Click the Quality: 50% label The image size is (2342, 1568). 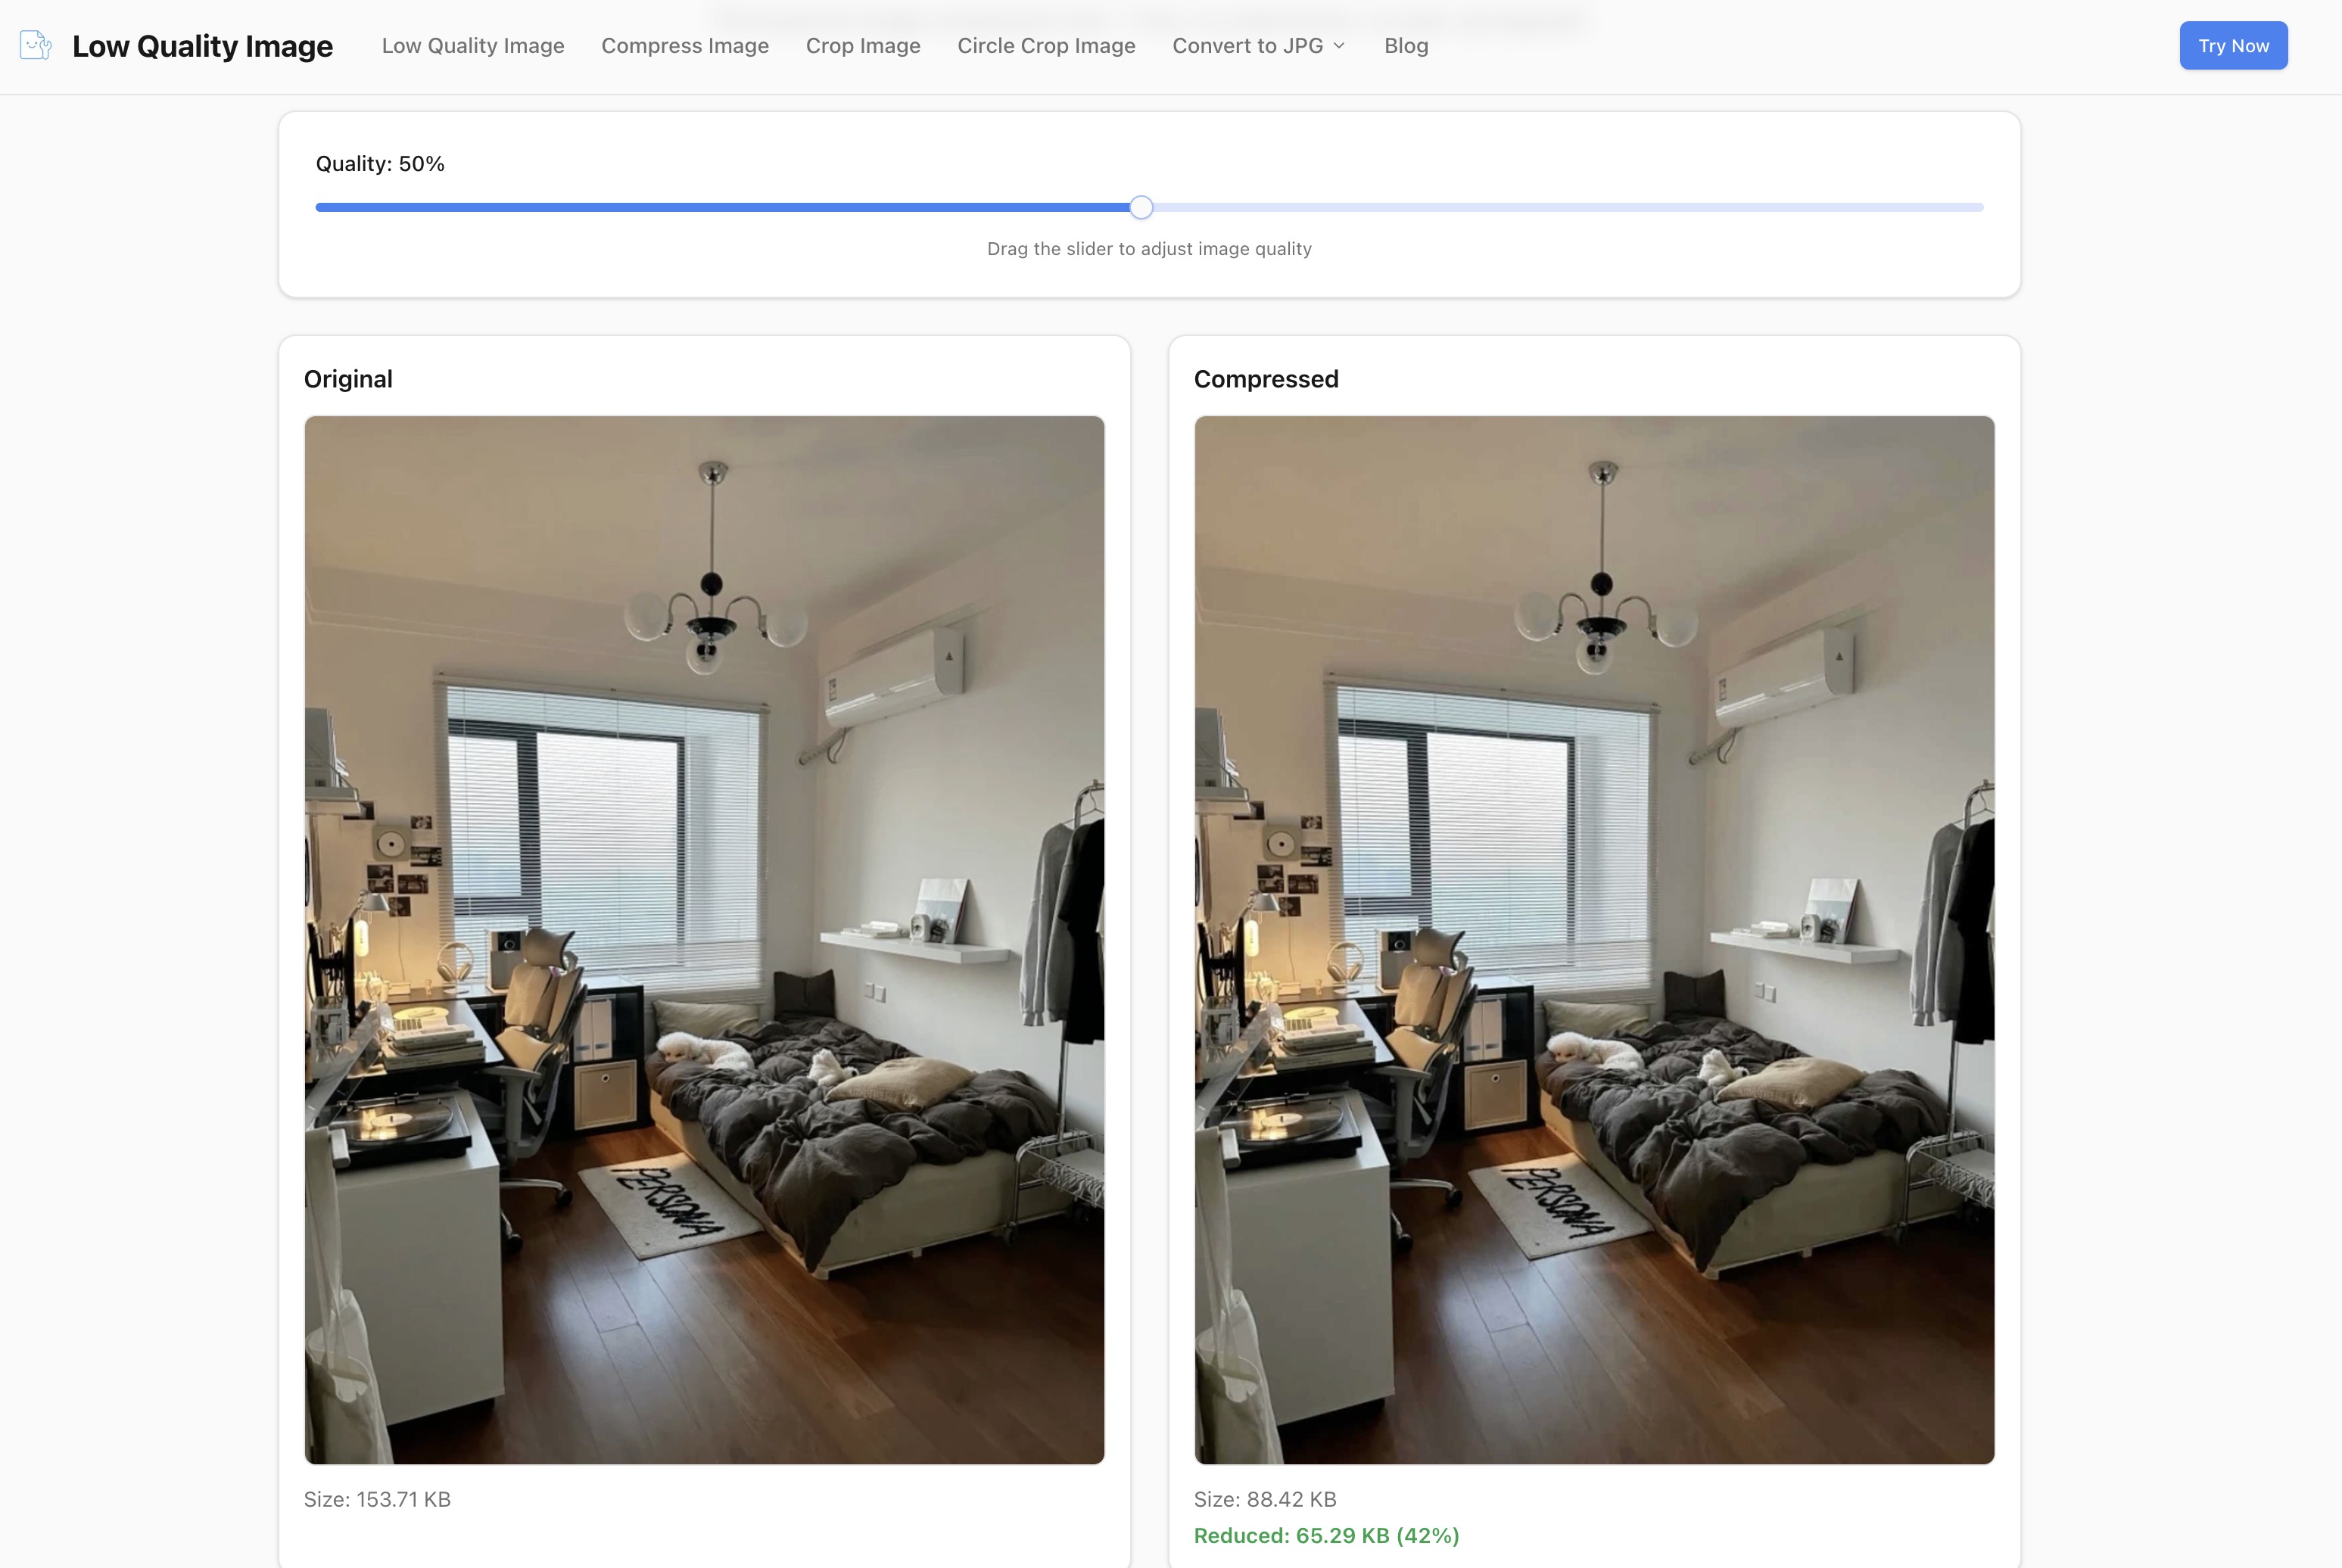(380, 163)
